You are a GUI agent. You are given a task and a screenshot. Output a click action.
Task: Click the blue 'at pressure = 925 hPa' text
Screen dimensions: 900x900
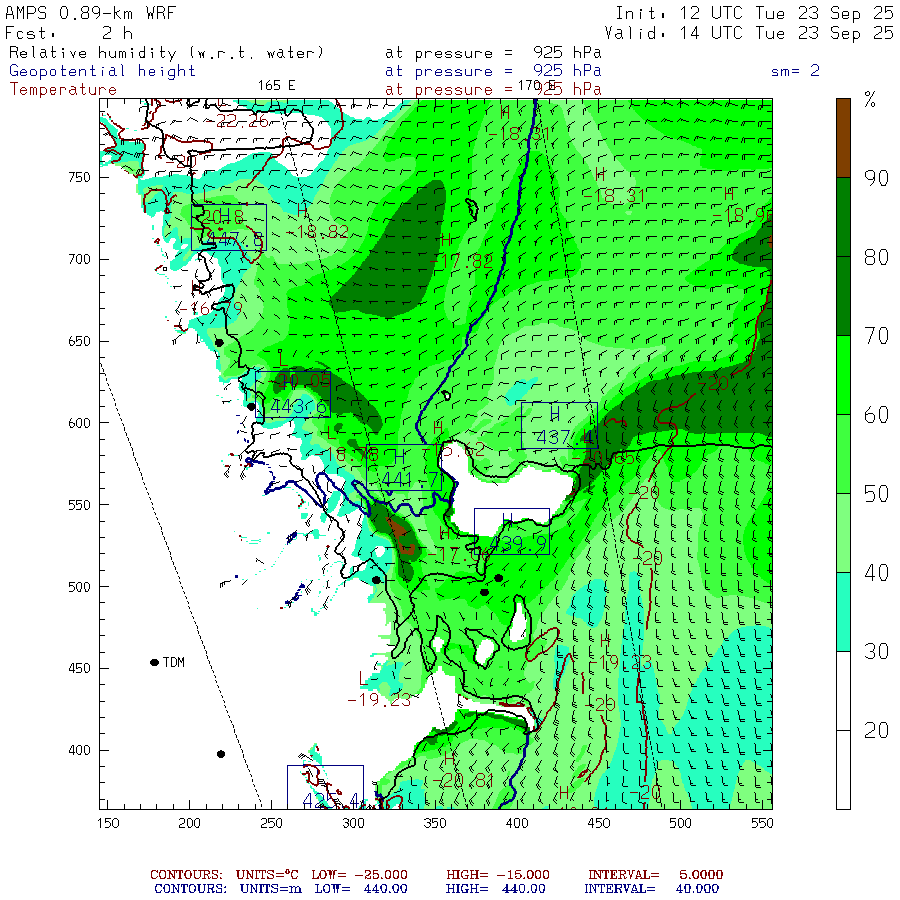tap(493, 71)
